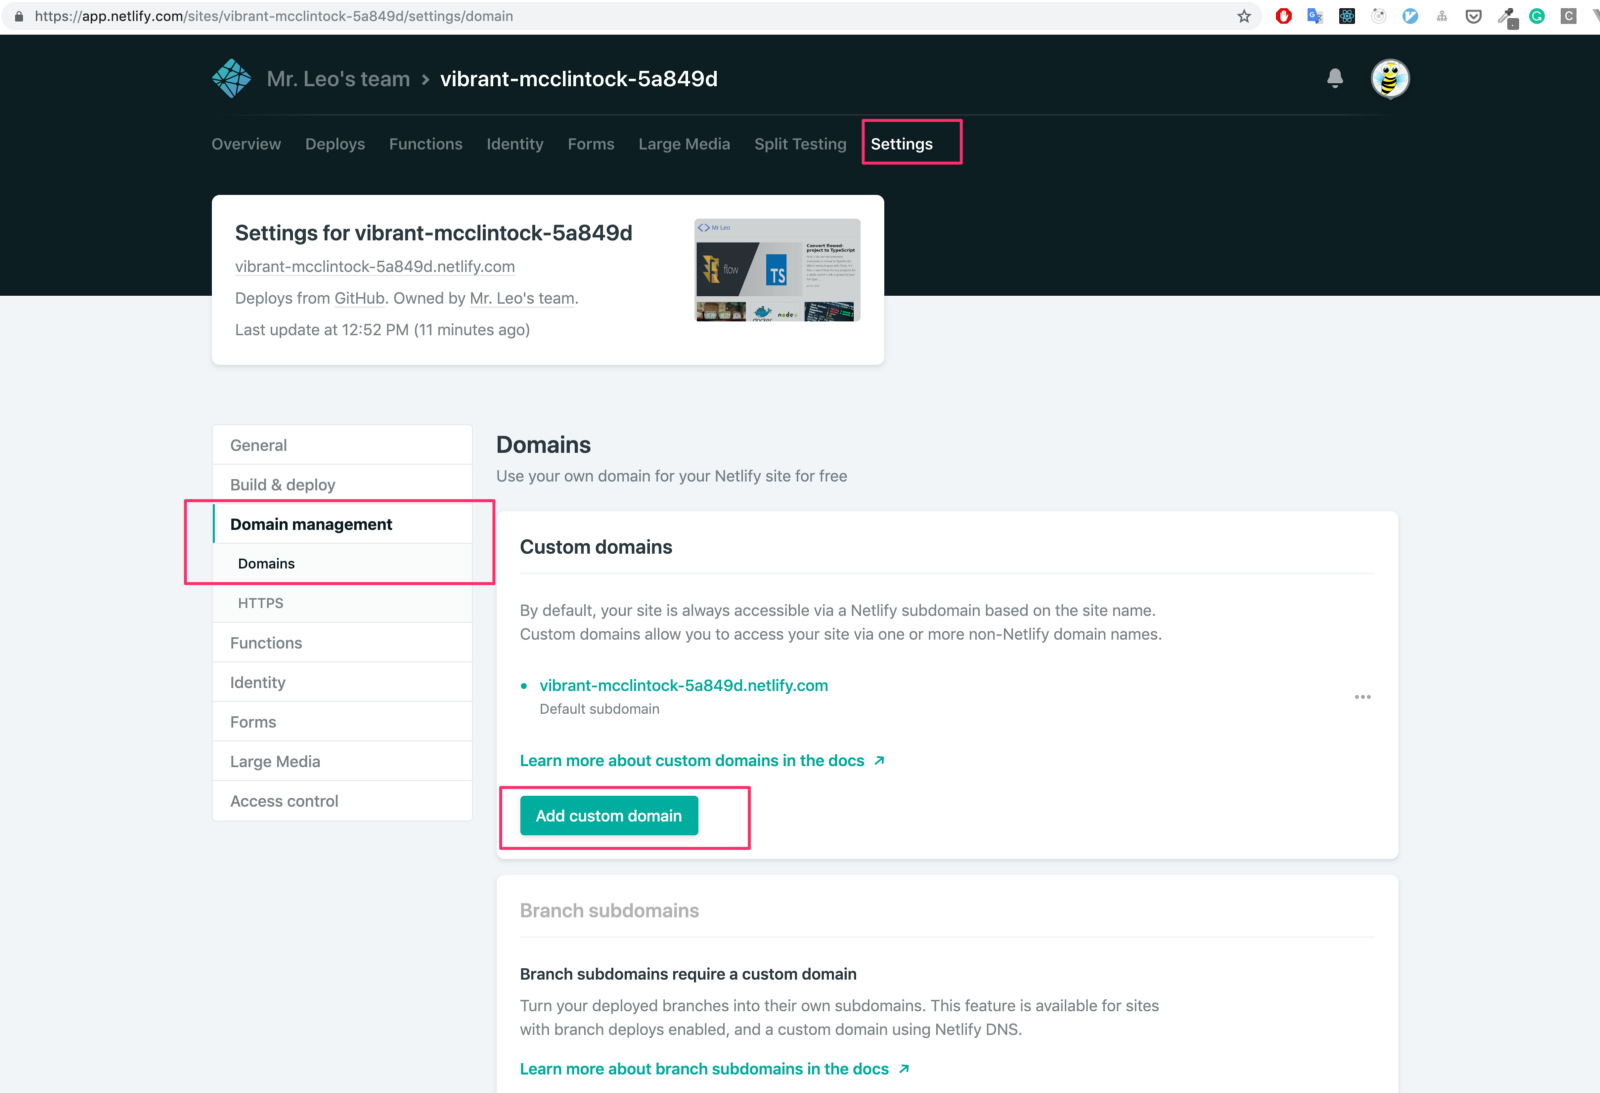Open the Forms top tab
The height and width of the screenshot is (1093, 1600).
click(x=591, y=144)
